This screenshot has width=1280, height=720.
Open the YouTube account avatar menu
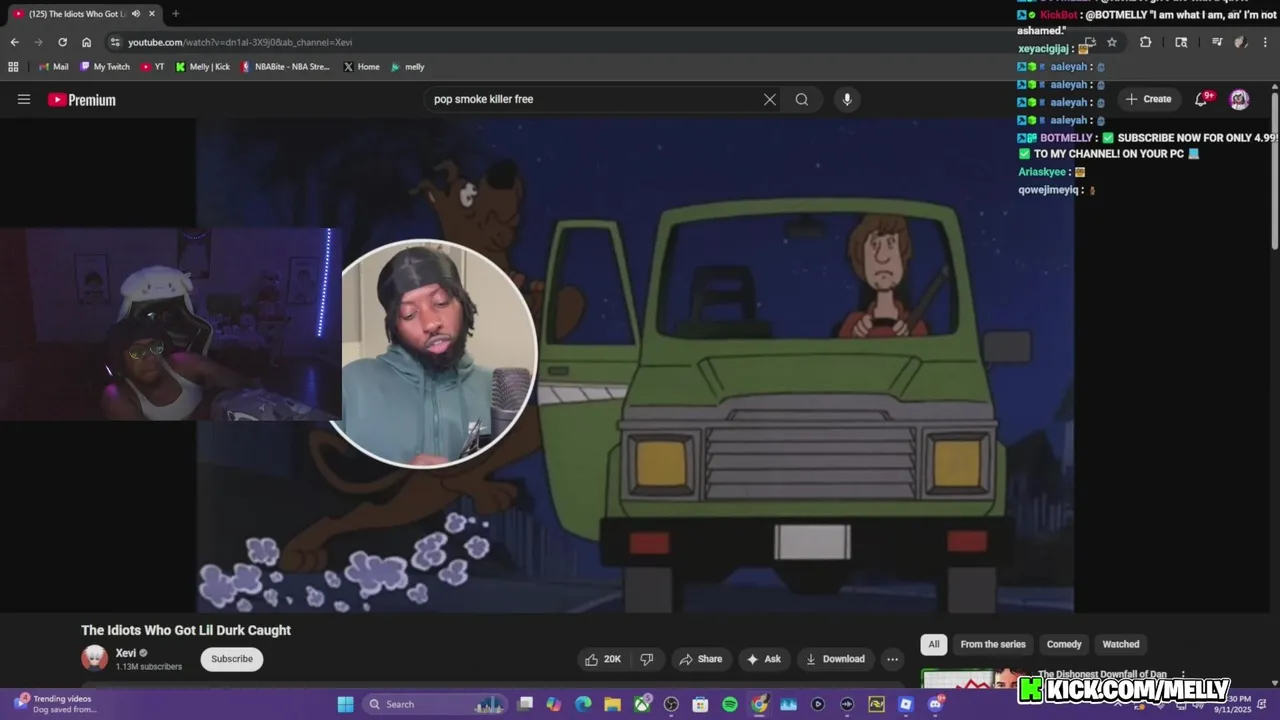[x=1239, y=99]
